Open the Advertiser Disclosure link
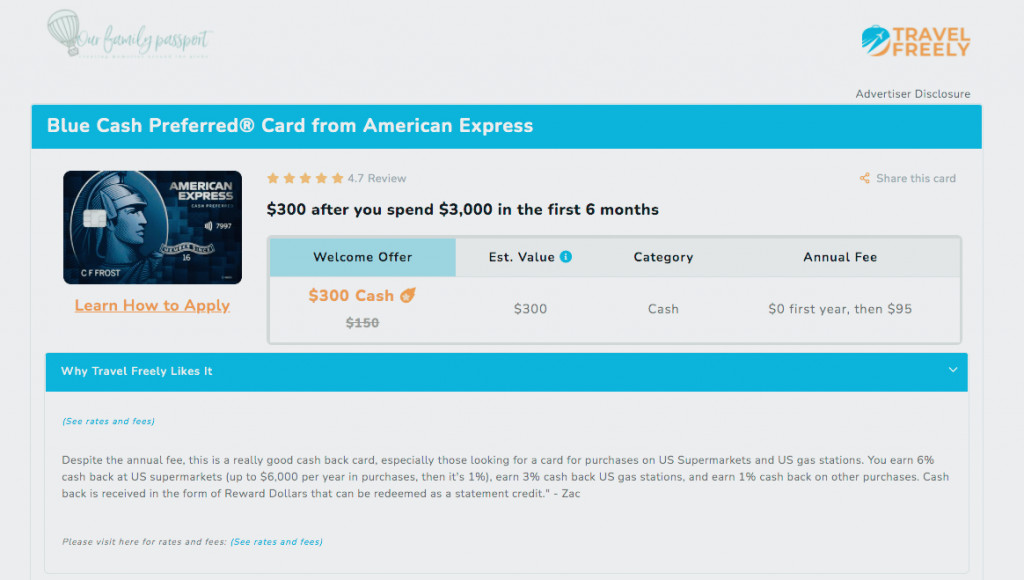The width and height of the screenshot is (1024, 580). (913, 94)
